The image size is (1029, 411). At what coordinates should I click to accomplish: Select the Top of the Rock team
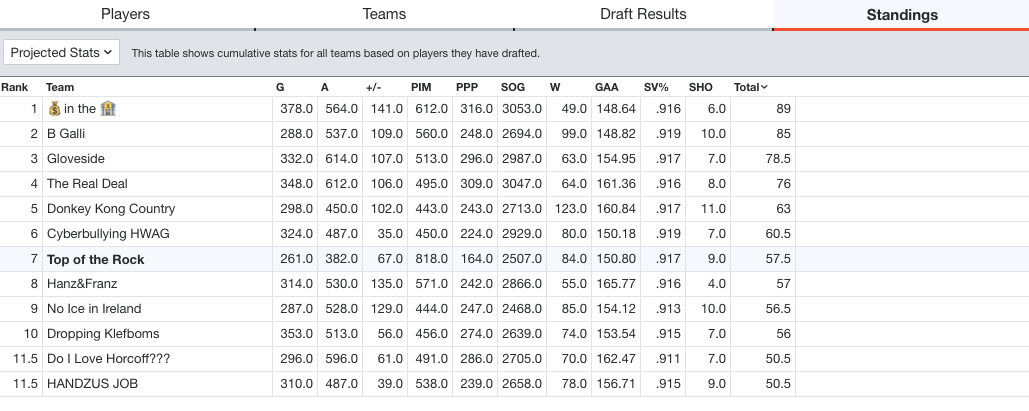[95, 259]
